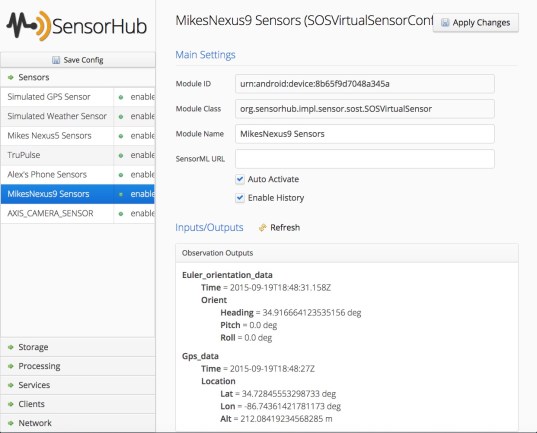Toggle the Auto Activate checkbox
The height and width of the screenshot is (433, 537).
click(240, 179)
